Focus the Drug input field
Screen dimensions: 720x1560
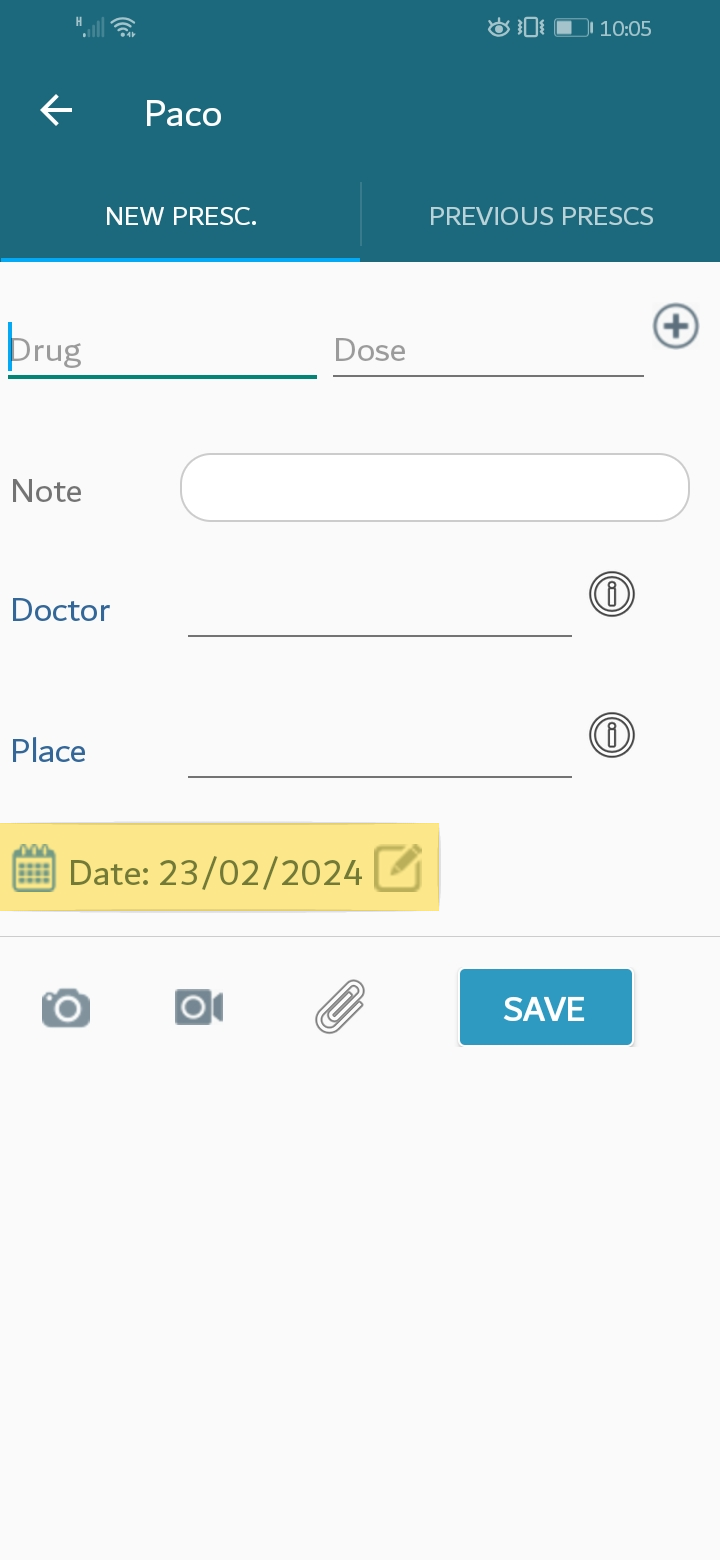pyautogui.click(x=162, y=350)
